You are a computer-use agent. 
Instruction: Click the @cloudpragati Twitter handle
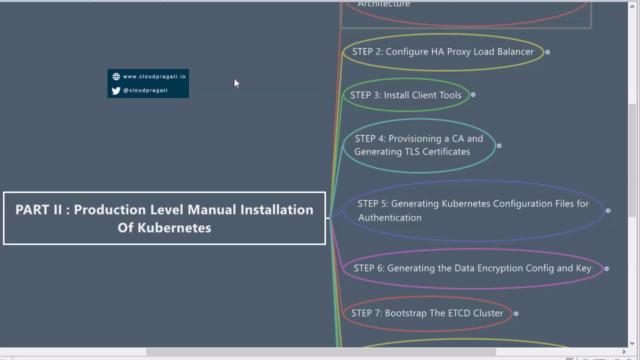145,90
